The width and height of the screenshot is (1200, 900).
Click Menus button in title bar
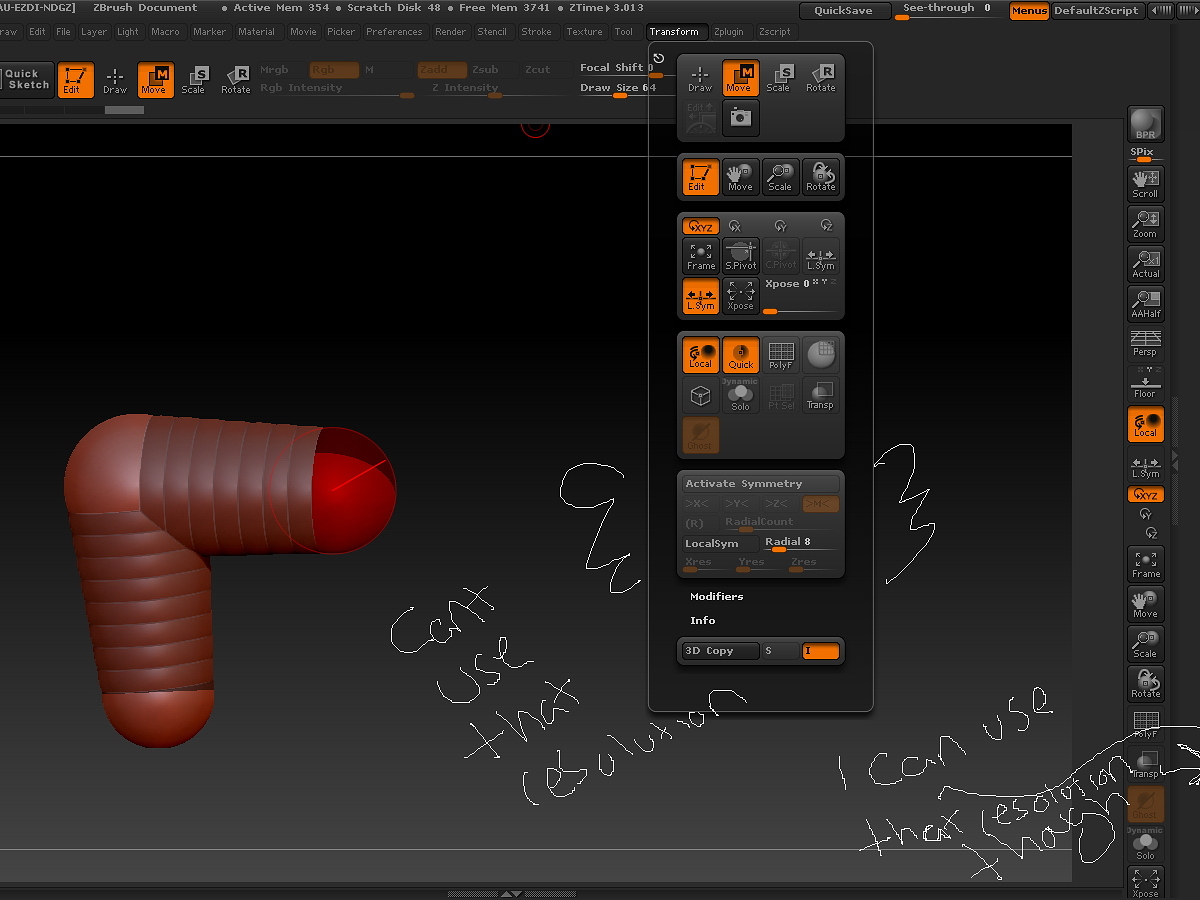[1029, 11]
